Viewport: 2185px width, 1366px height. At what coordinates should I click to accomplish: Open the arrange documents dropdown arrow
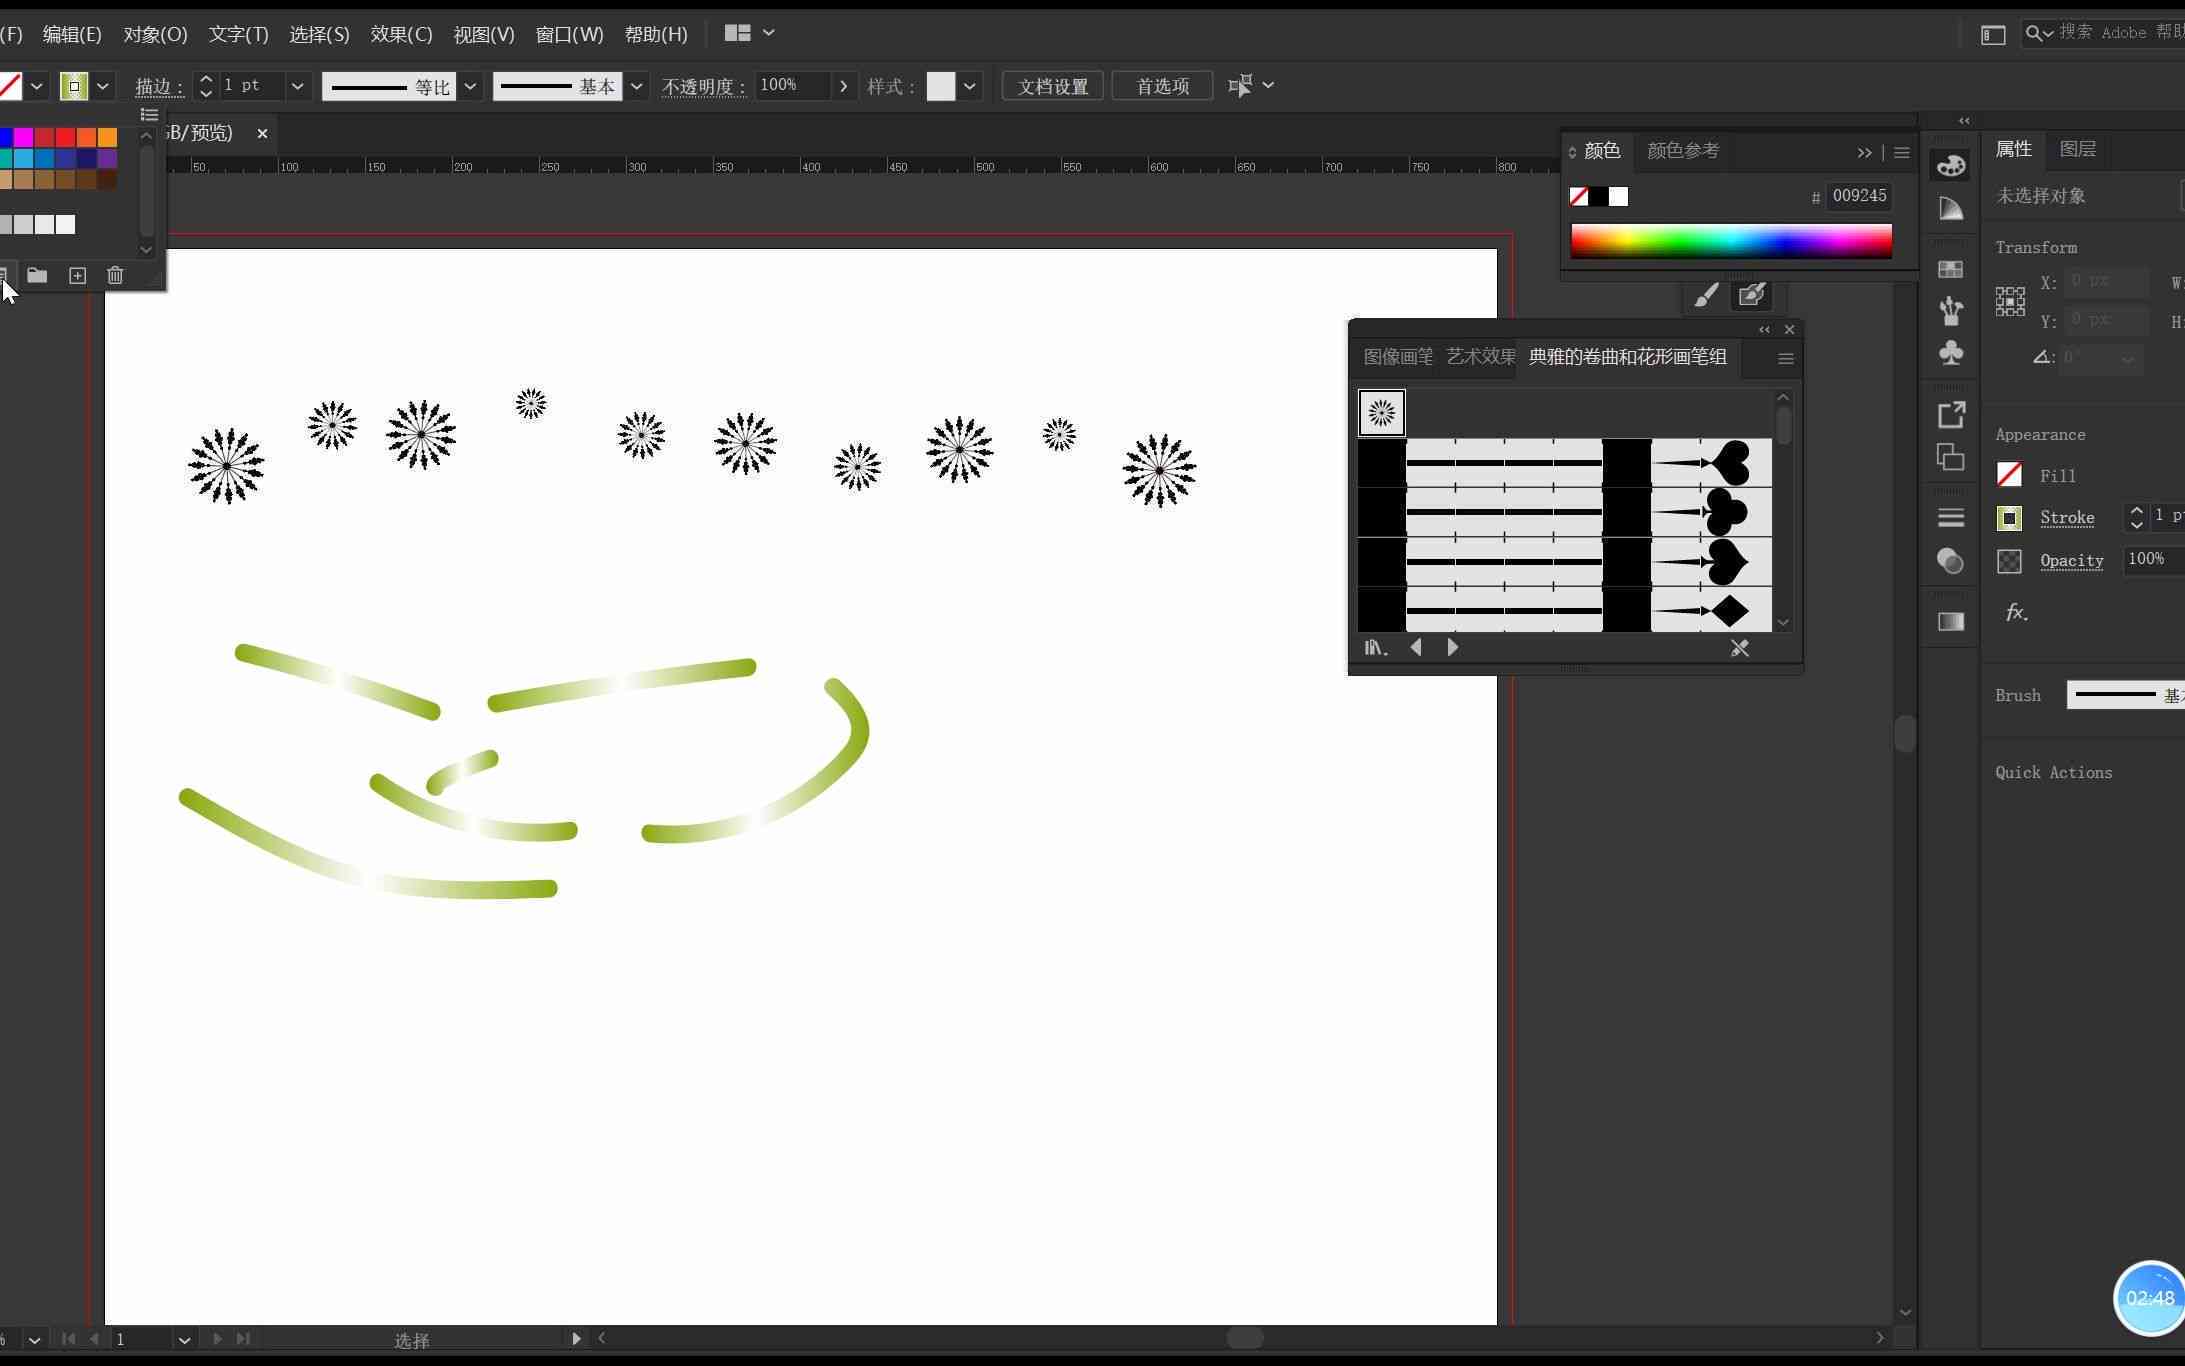coord(768,33)
